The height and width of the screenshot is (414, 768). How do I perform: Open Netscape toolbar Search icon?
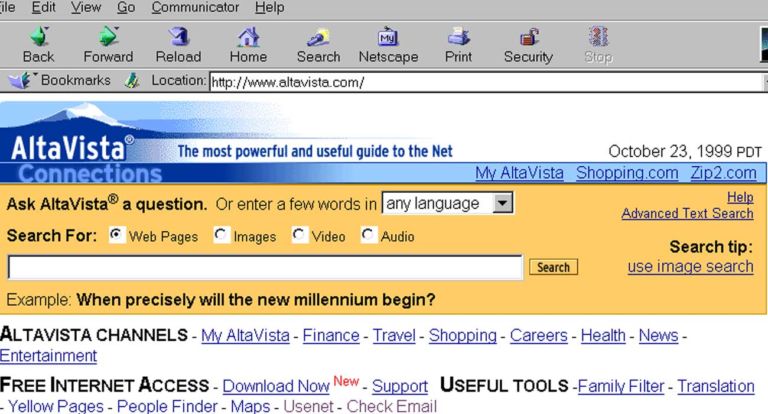(318, 37)
